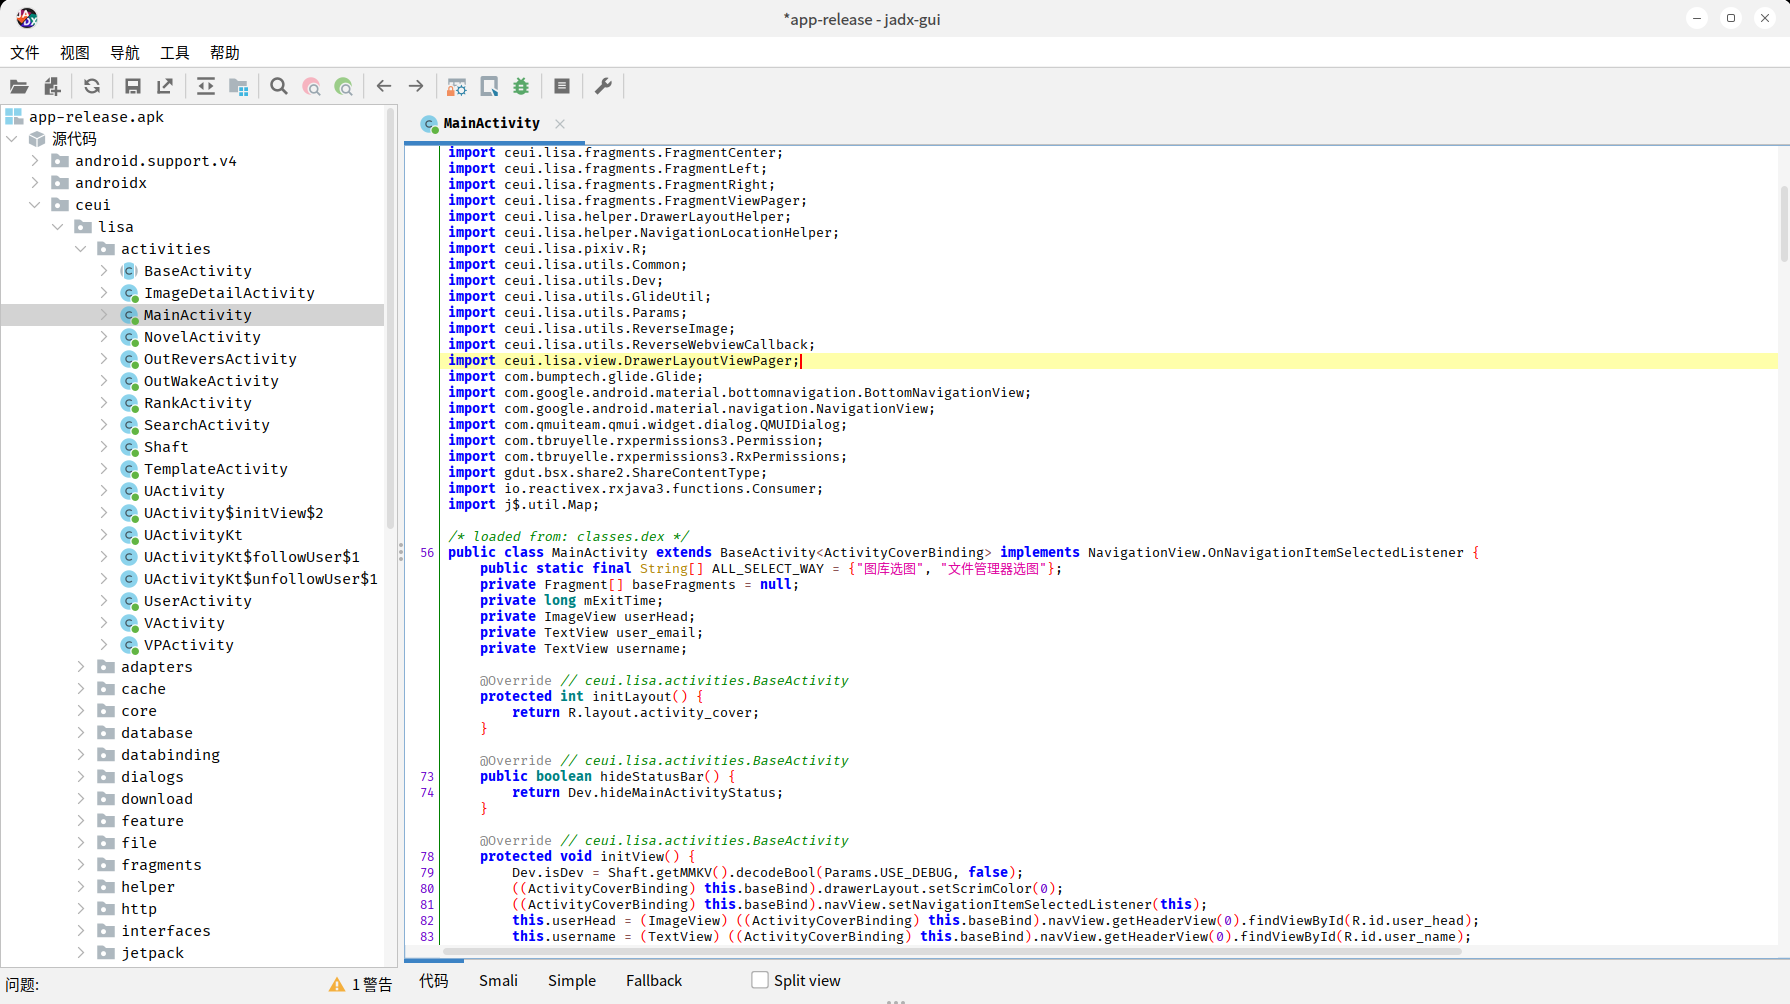This screenshot has width=1790, height=1004.
Task: Open the 导航 menu
Action: pyautogui.click(x=125, y=53)
